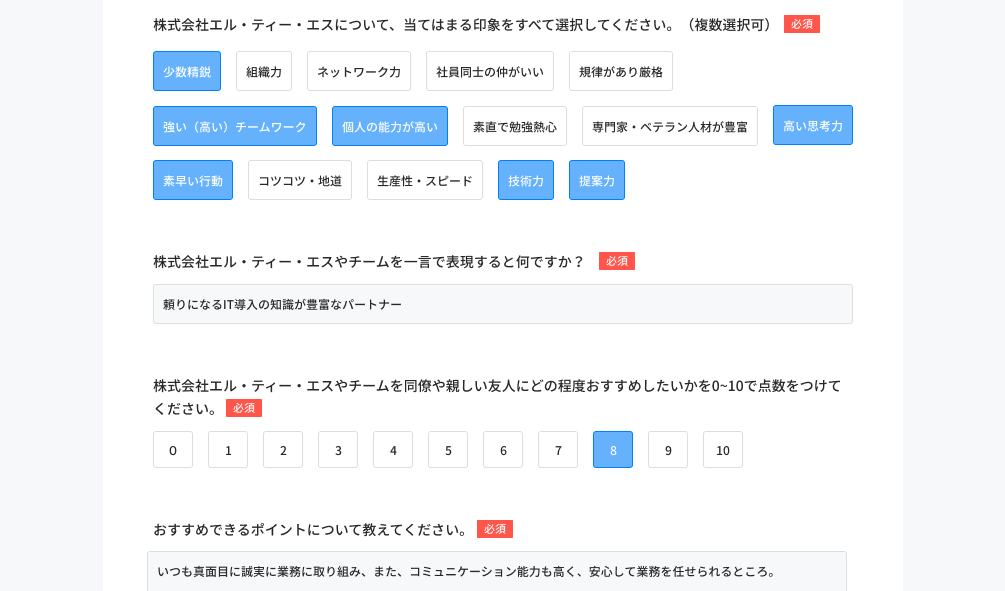Toggle 素早い行動 selection
Viewport: 1005px width, 591px height.
193,180
